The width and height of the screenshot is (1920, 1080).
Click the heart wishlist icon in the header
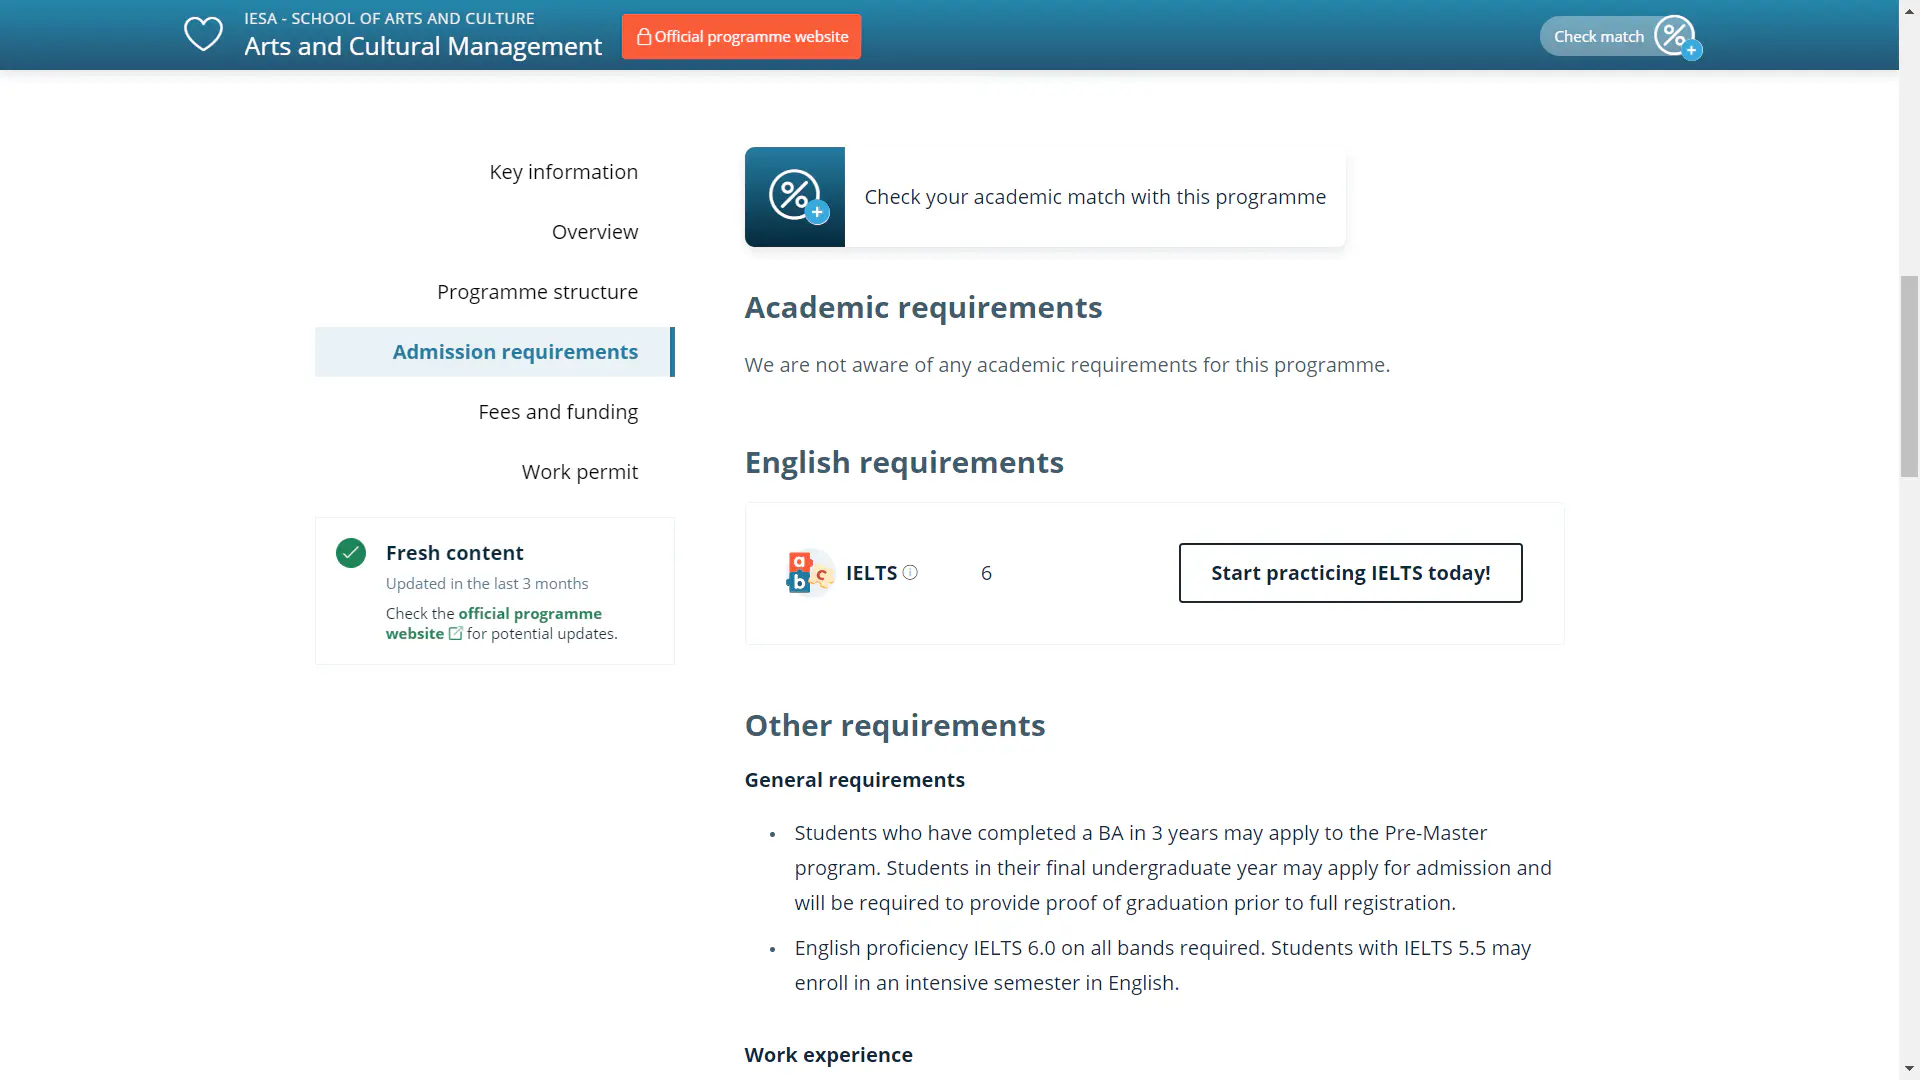tap(203, 33)
